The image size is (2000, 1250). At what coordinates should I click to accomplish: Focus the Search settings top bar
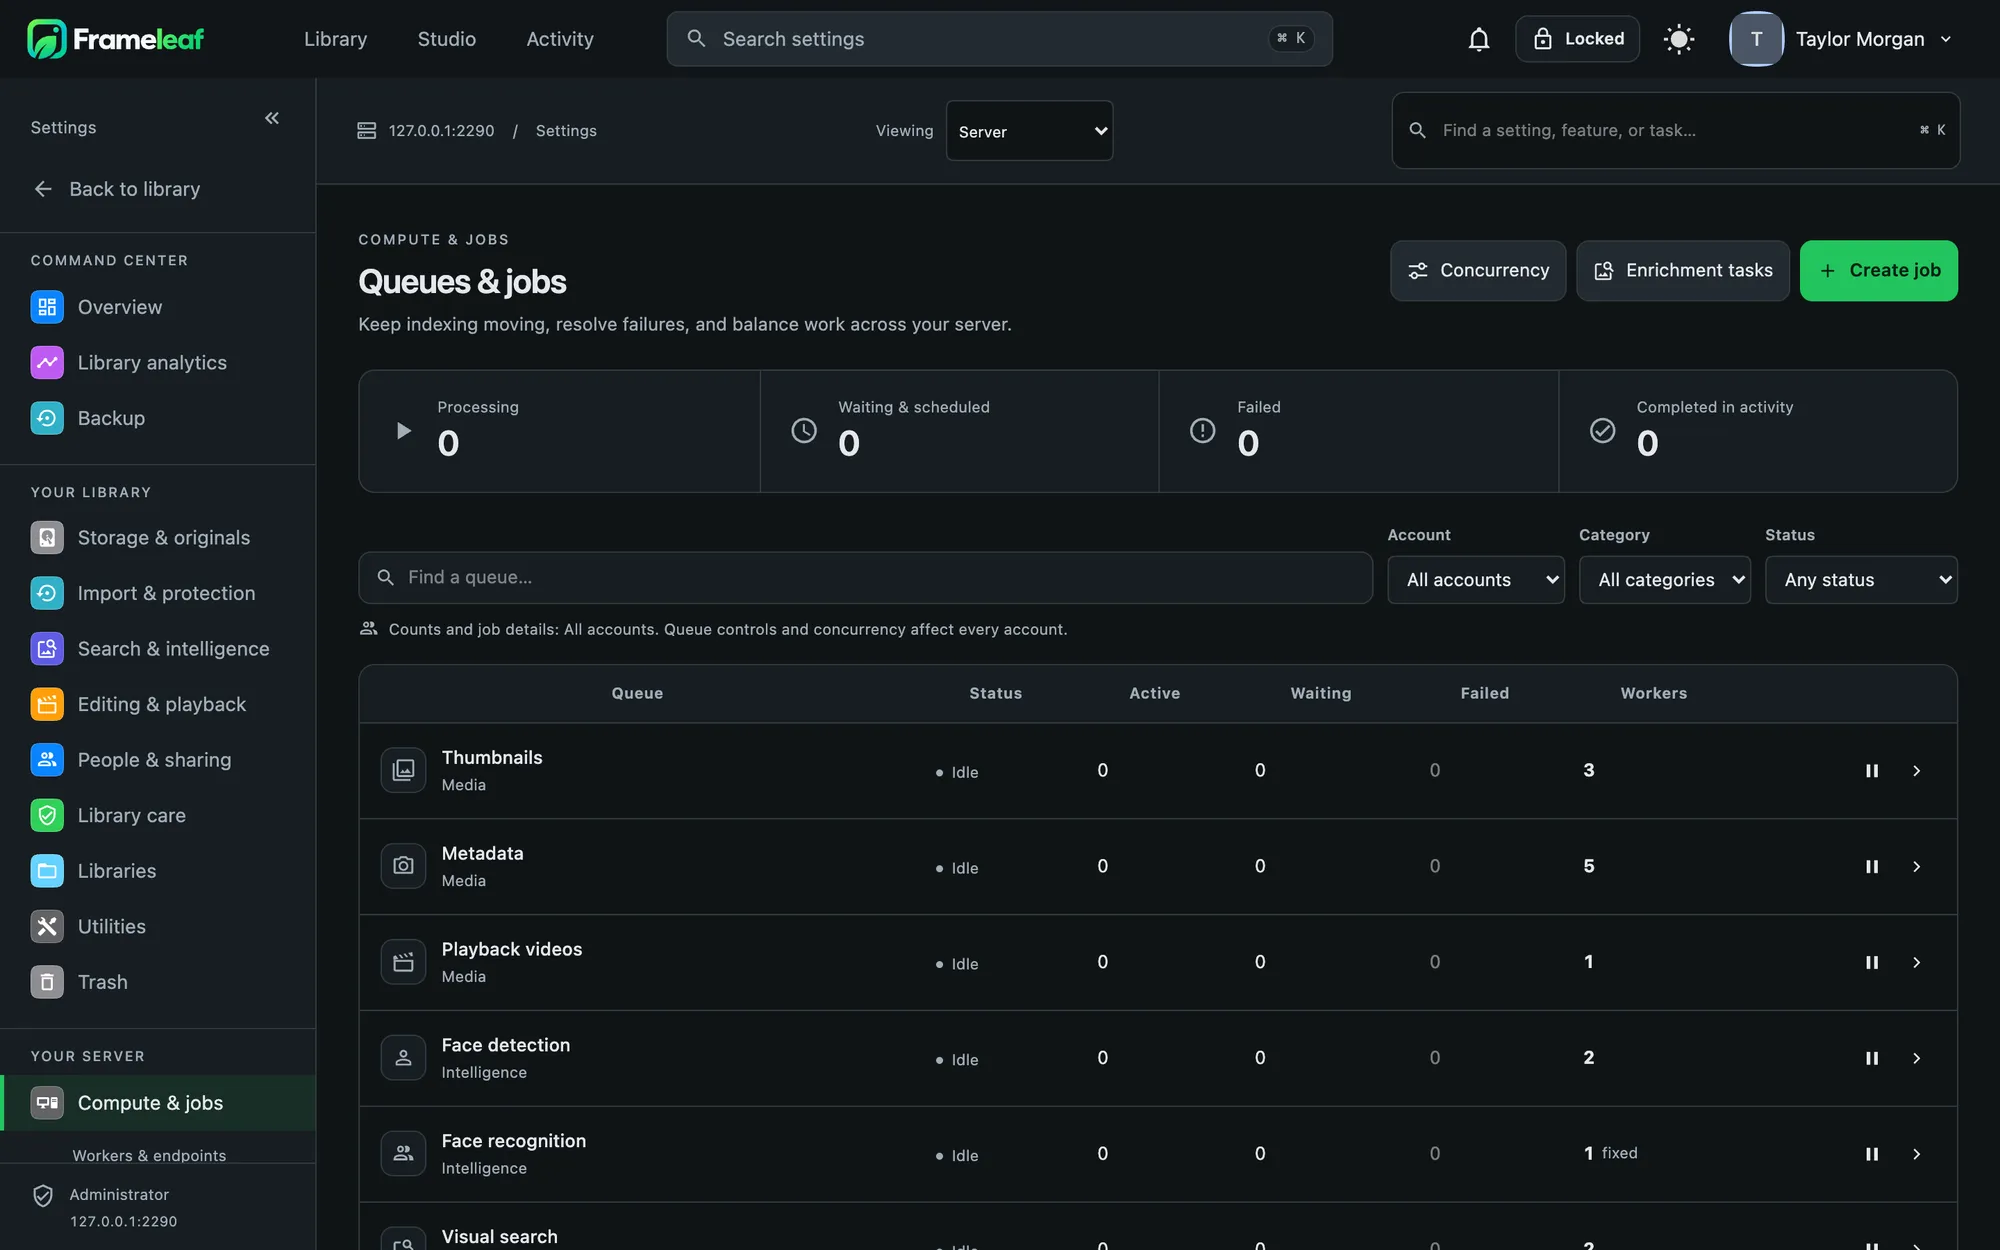[999, 39]
